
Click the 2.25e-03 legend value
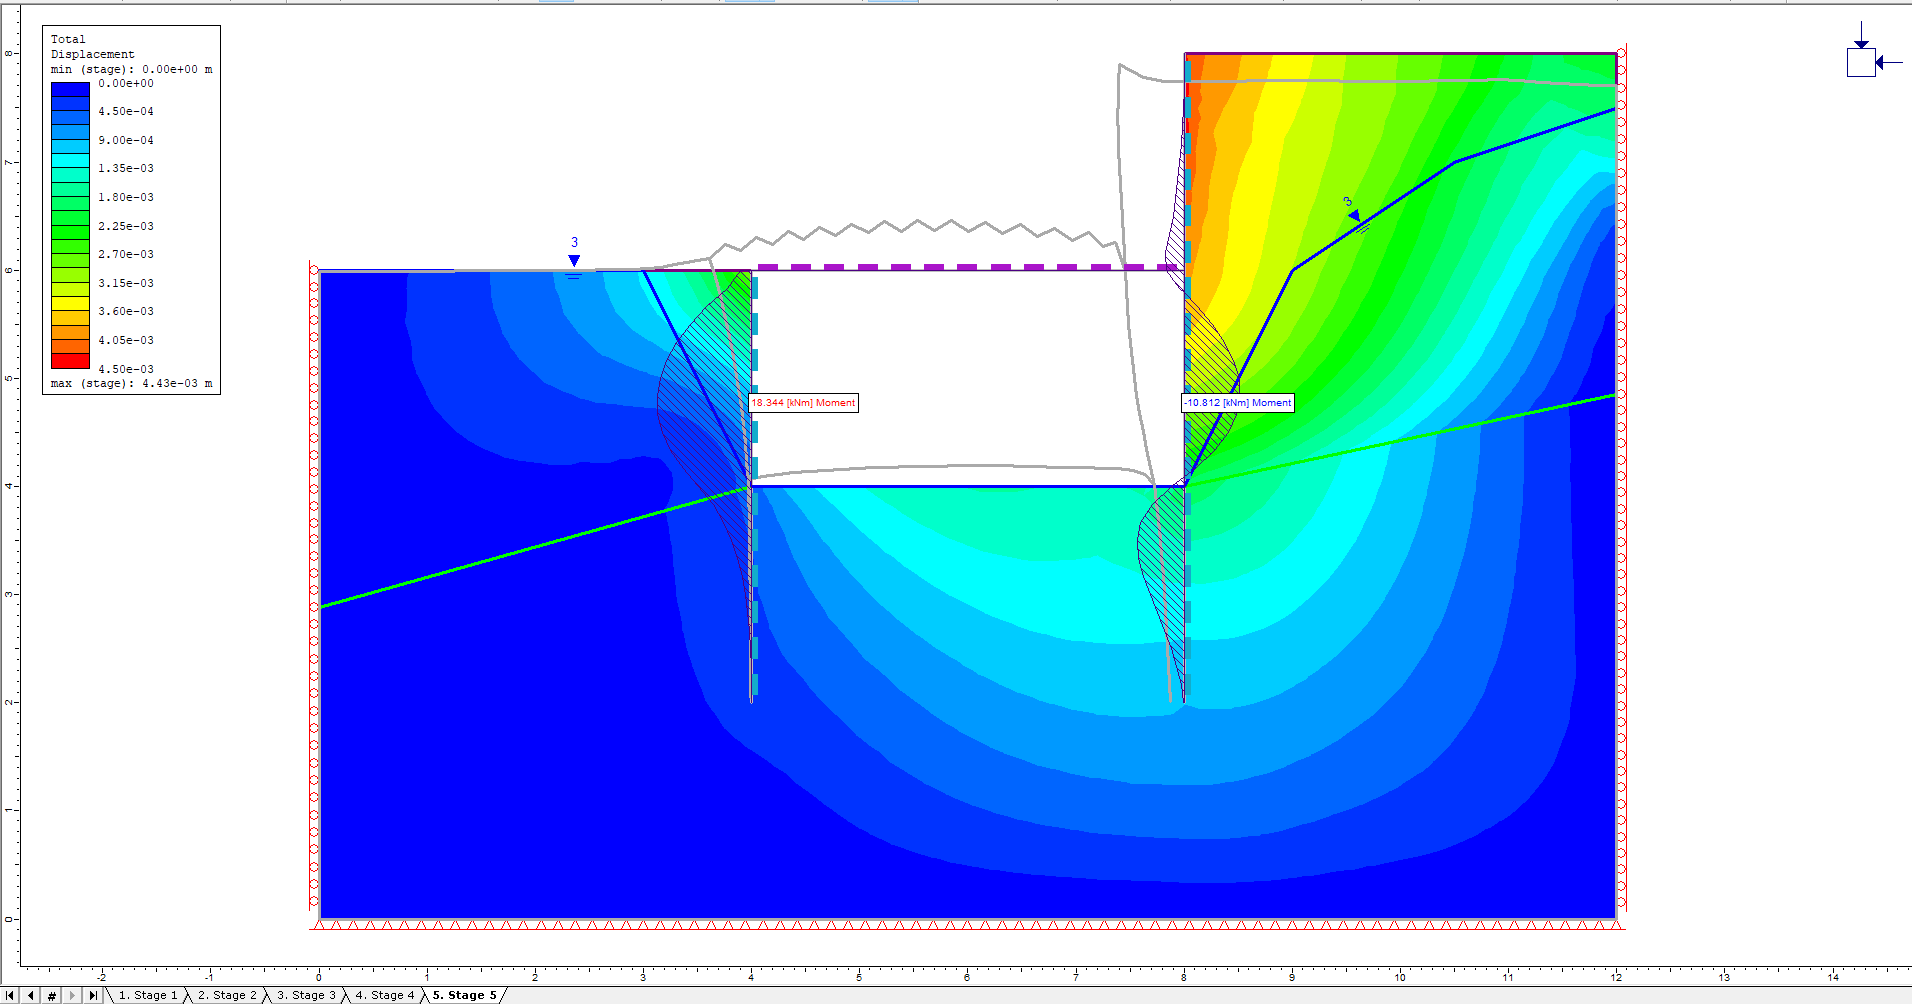tap(126, 226)
